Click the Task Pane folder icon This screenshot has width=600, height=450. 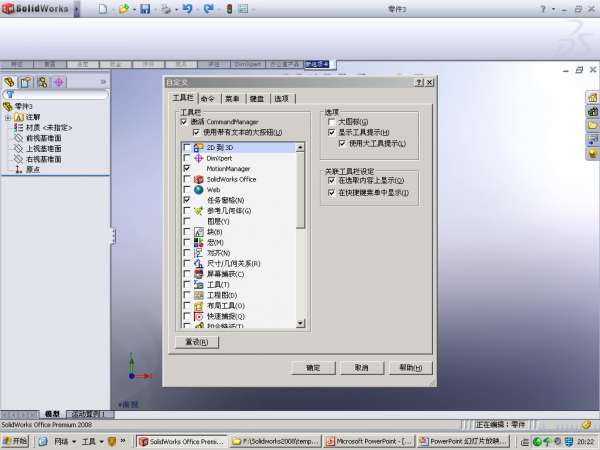coord(593,126)
